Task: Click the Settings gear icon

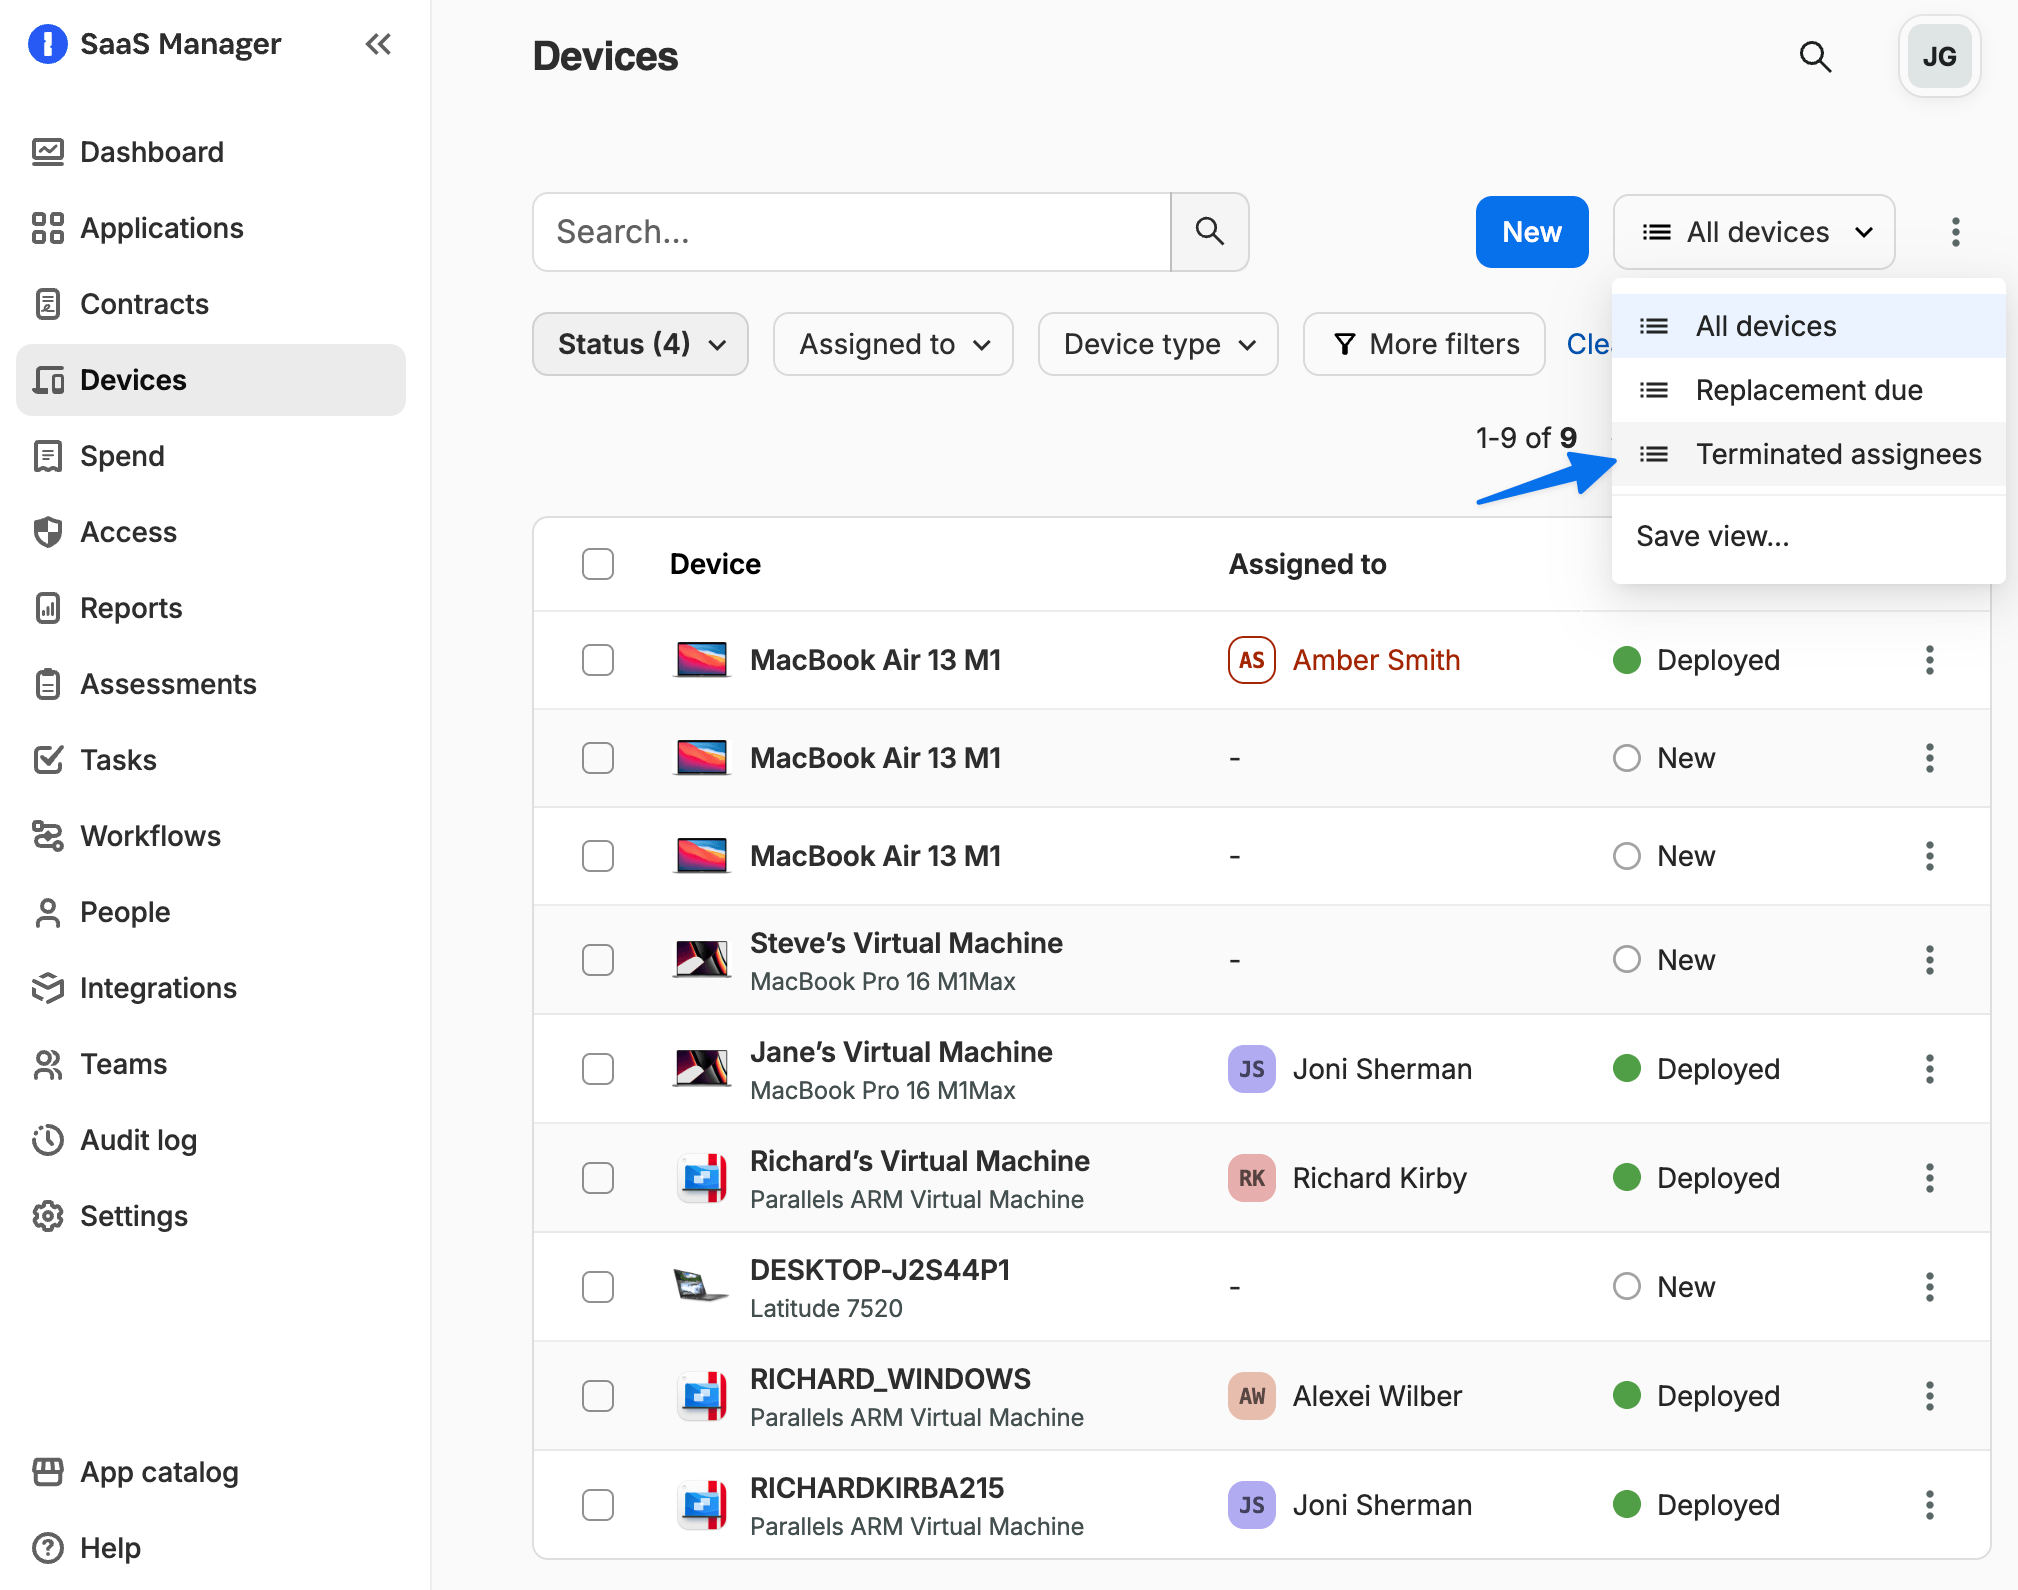Action: coord(47,1216)
